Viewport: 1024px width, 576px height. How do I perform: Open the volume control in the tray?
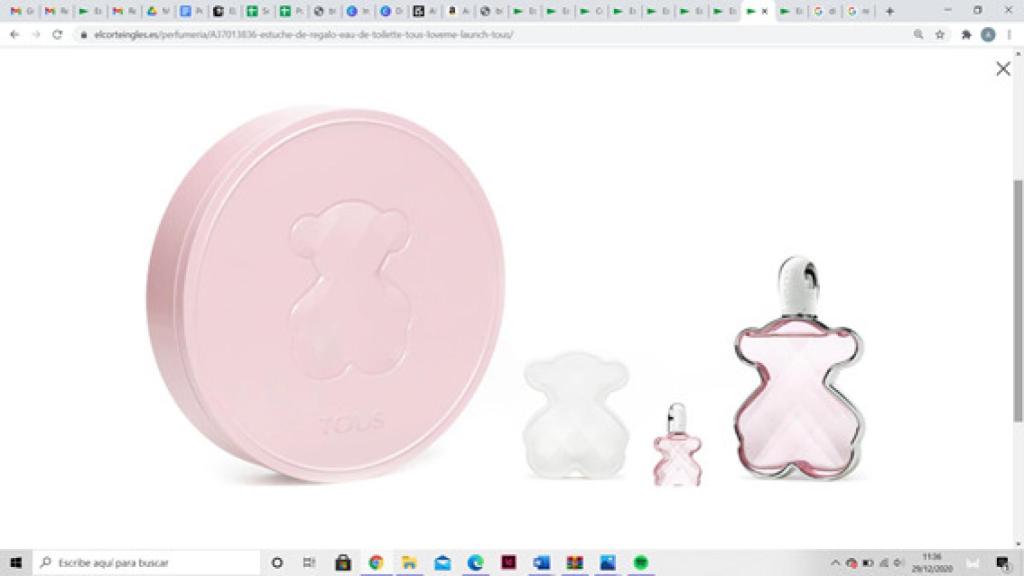click(899, 562)
